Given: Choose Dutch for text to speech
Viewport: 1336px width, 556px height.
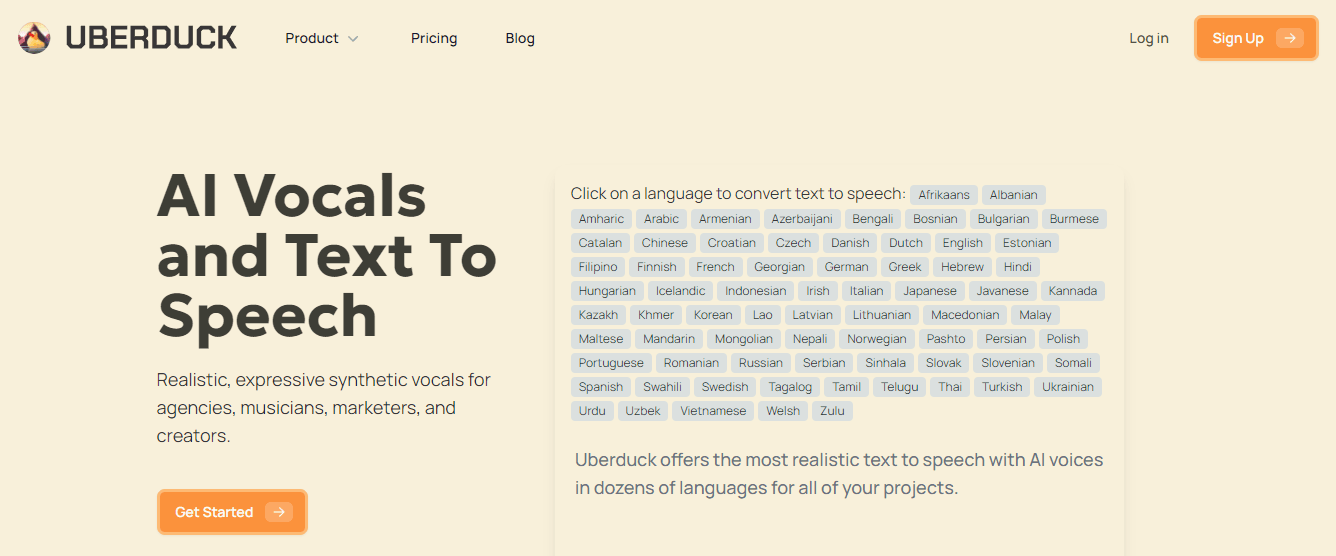Looking at the screenshot, I should [x=906, y=243].
